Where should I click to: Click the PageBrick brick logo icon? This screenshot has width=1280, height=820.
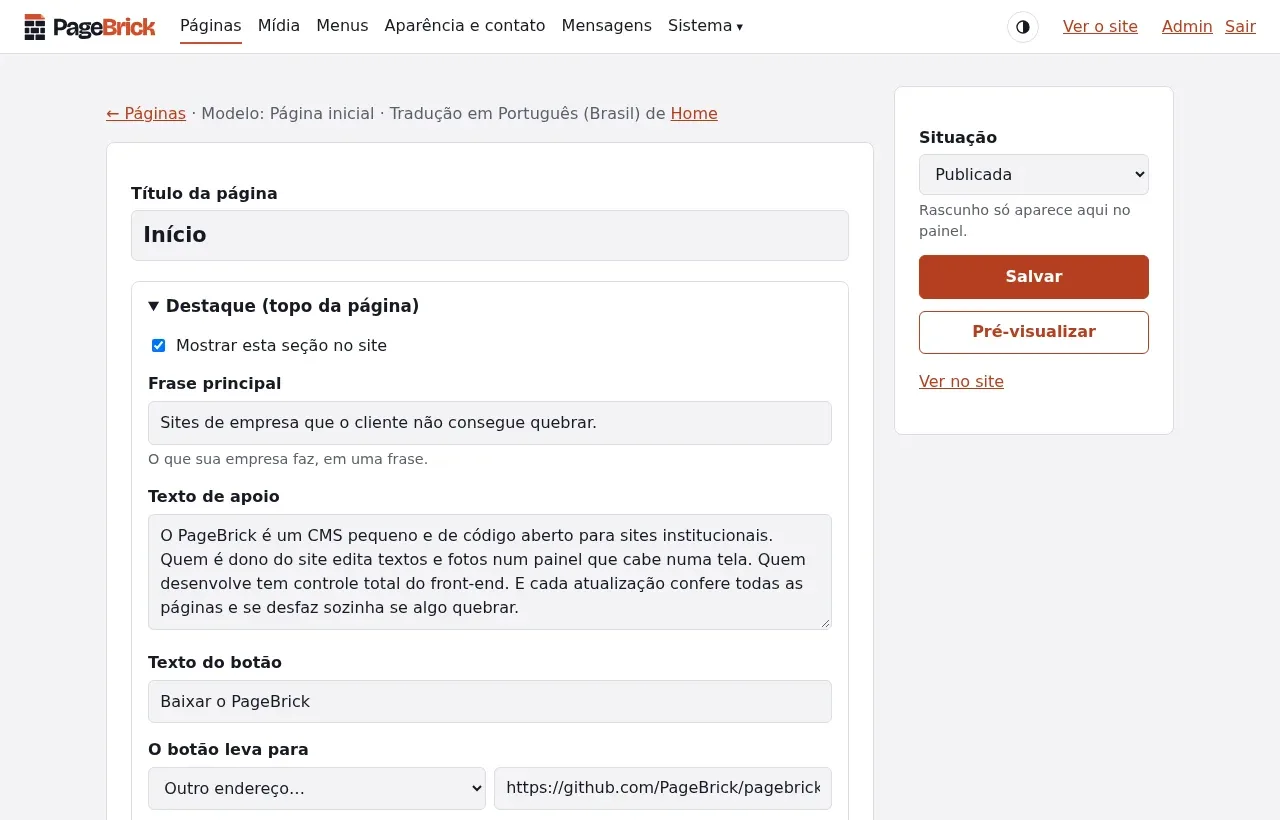point(35,27)
